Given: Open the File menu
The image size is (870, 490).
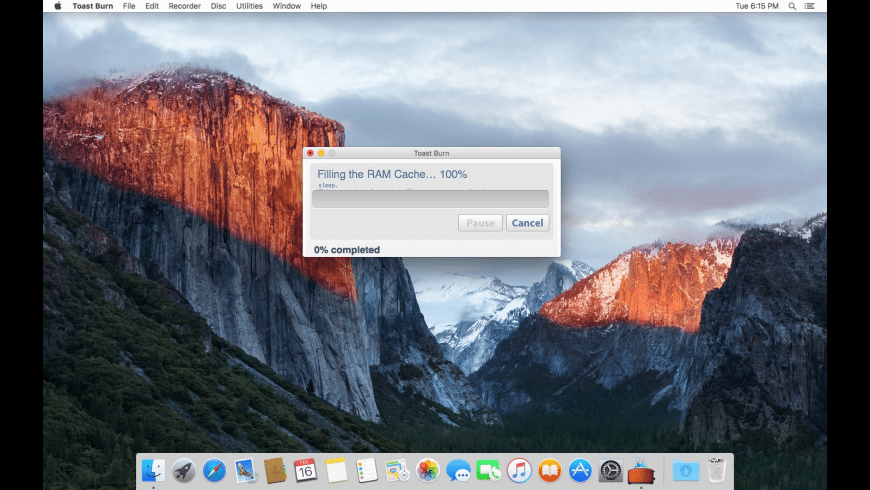Looking at the screenshot, I should [129, 6].
